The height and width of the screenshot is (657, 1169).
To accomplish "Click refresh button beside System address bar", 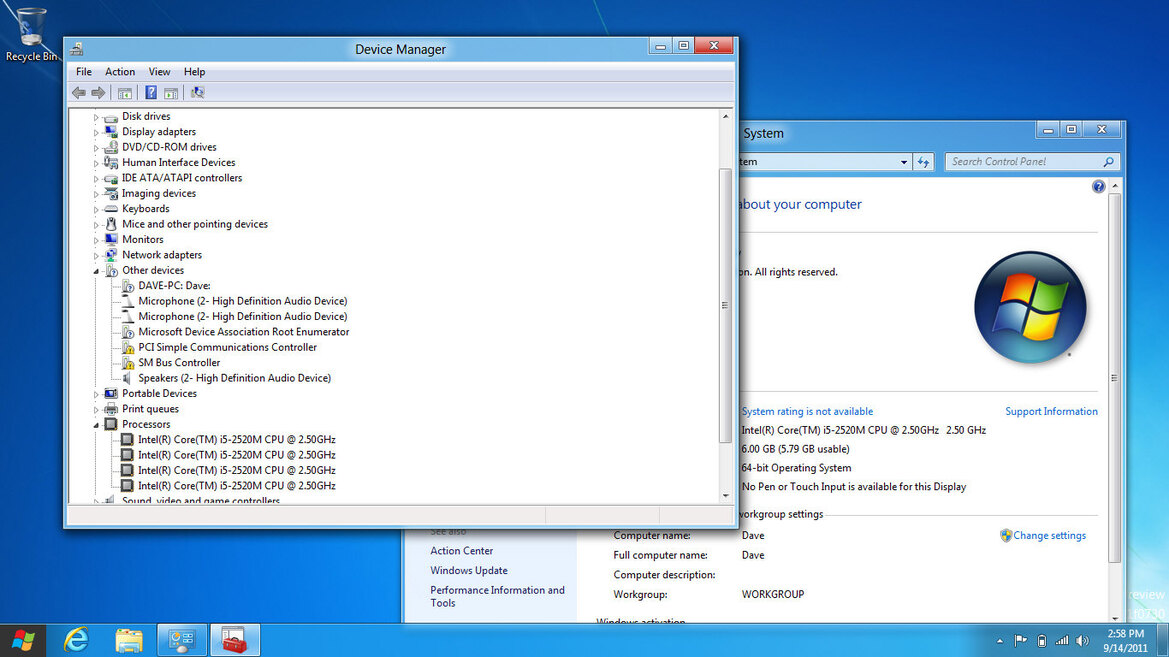I will pos(923,162).
